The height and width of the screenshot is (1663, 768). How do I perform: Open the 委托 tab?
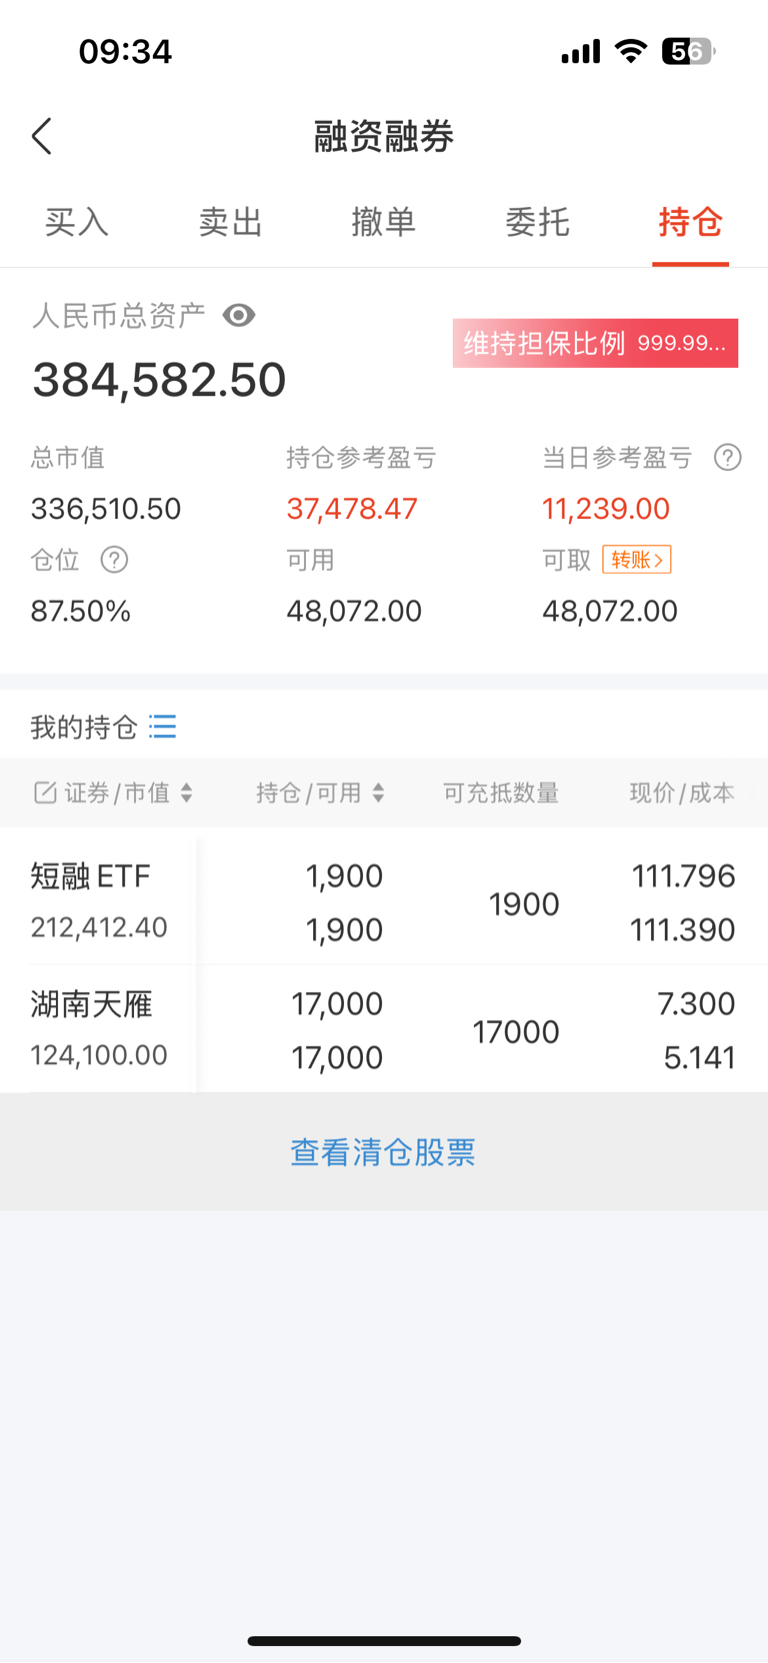point(537,222)
